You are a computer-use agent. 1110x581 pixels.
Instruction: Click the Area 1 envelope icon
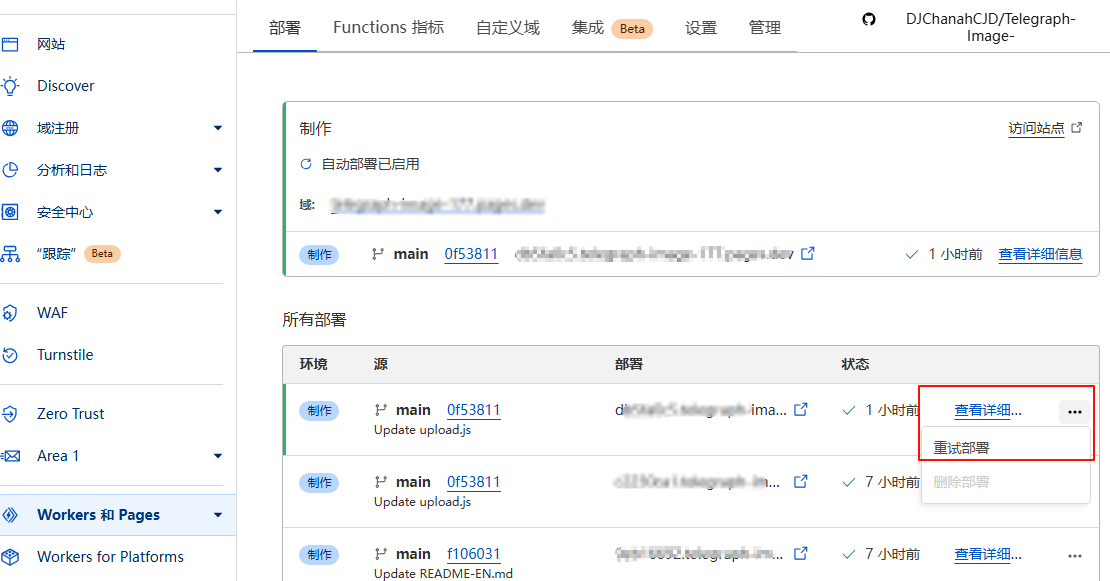click(10, 456)
